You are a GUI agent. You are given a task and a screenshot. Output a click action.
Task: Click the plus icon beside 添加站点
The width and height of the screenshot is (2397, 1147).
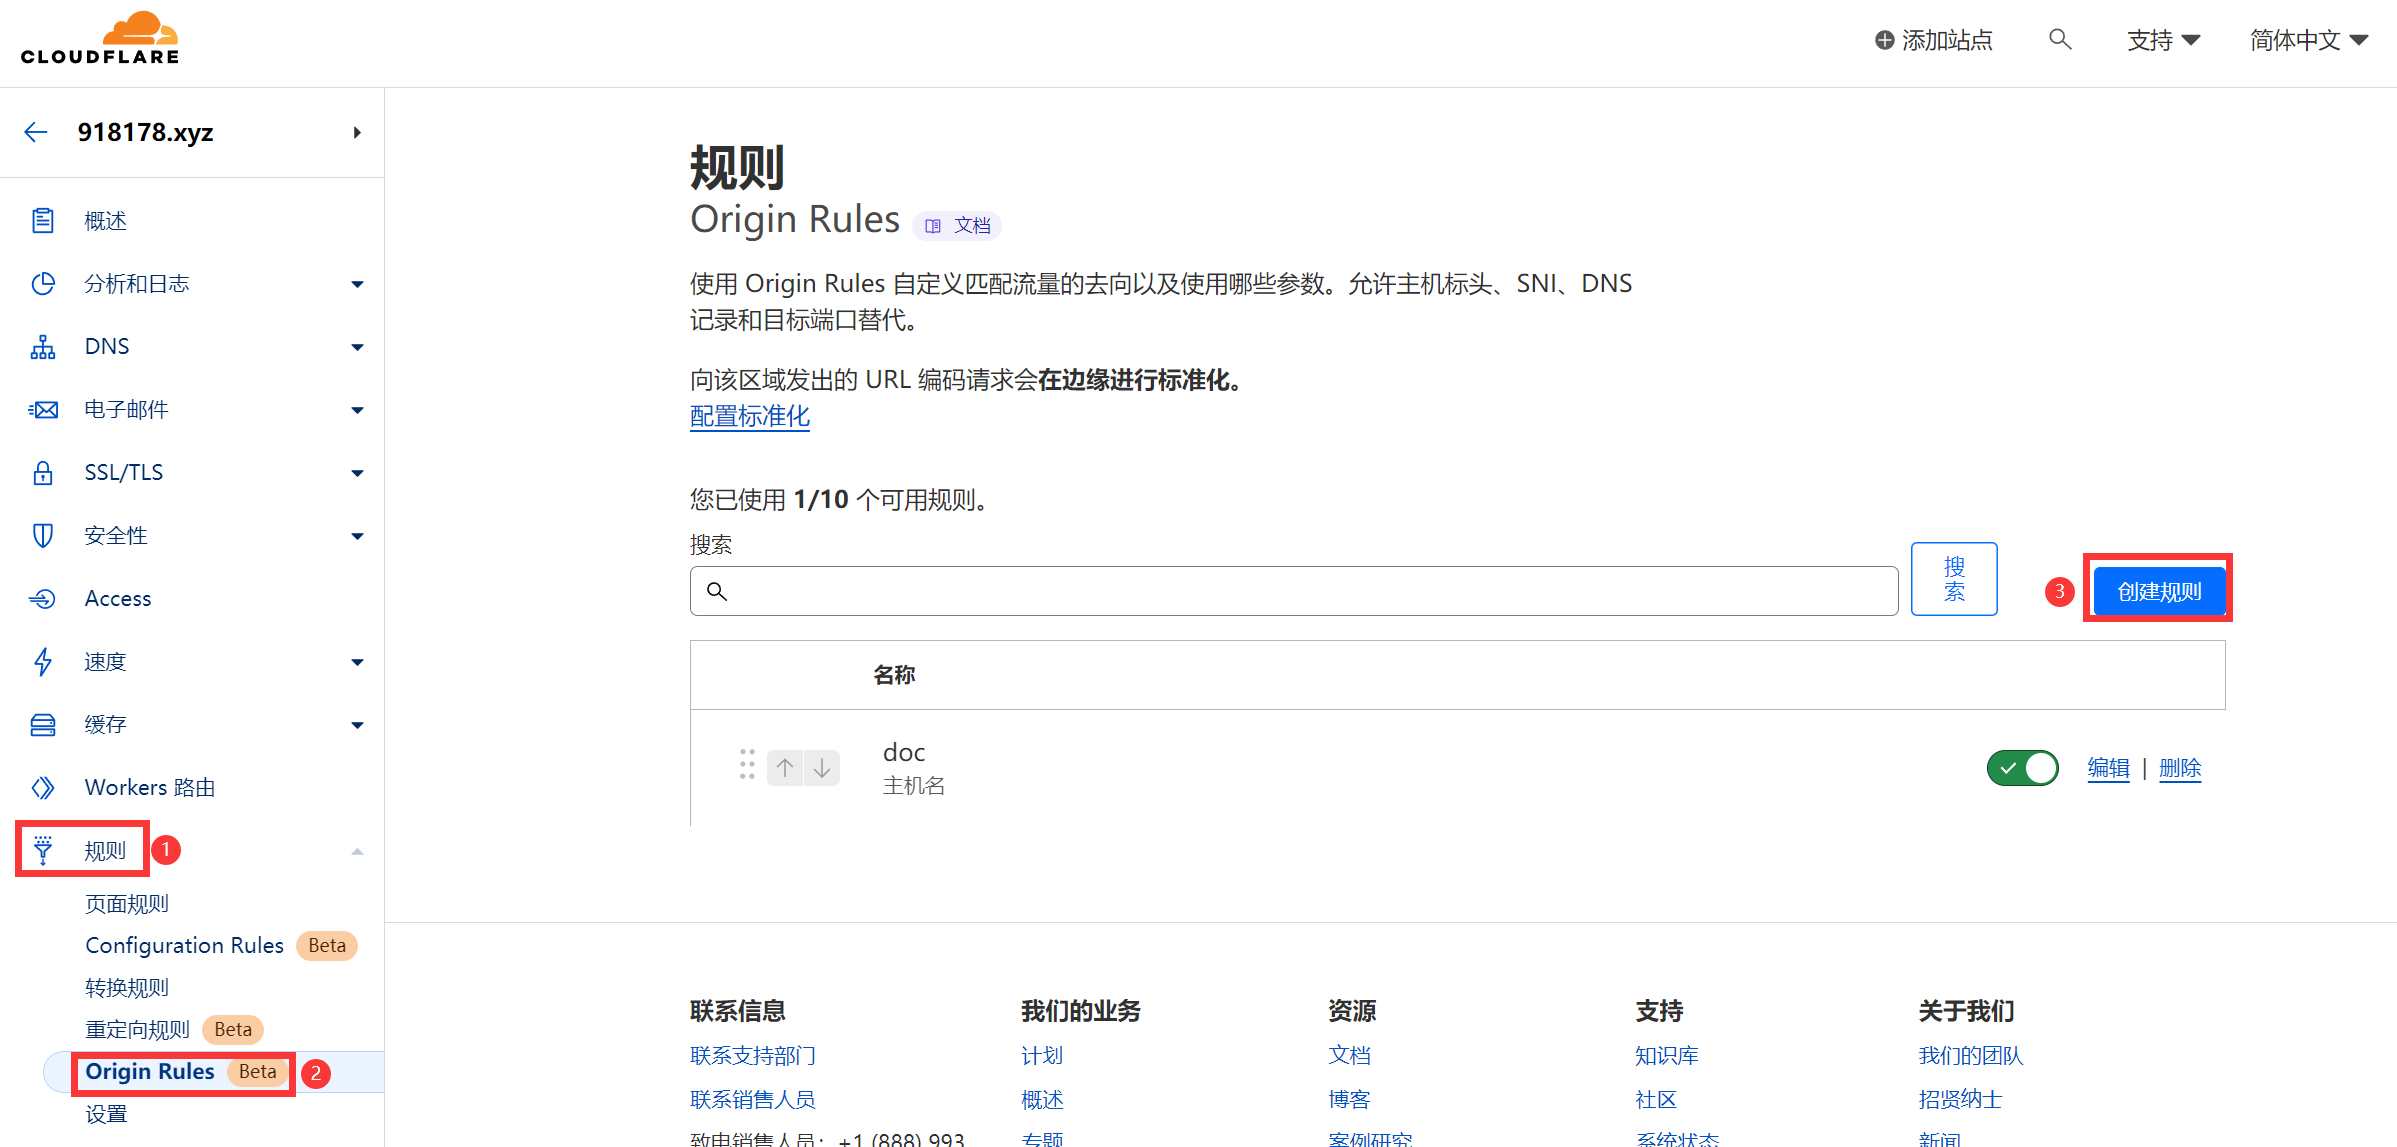pyautogui.click(x=1884, y=40)
